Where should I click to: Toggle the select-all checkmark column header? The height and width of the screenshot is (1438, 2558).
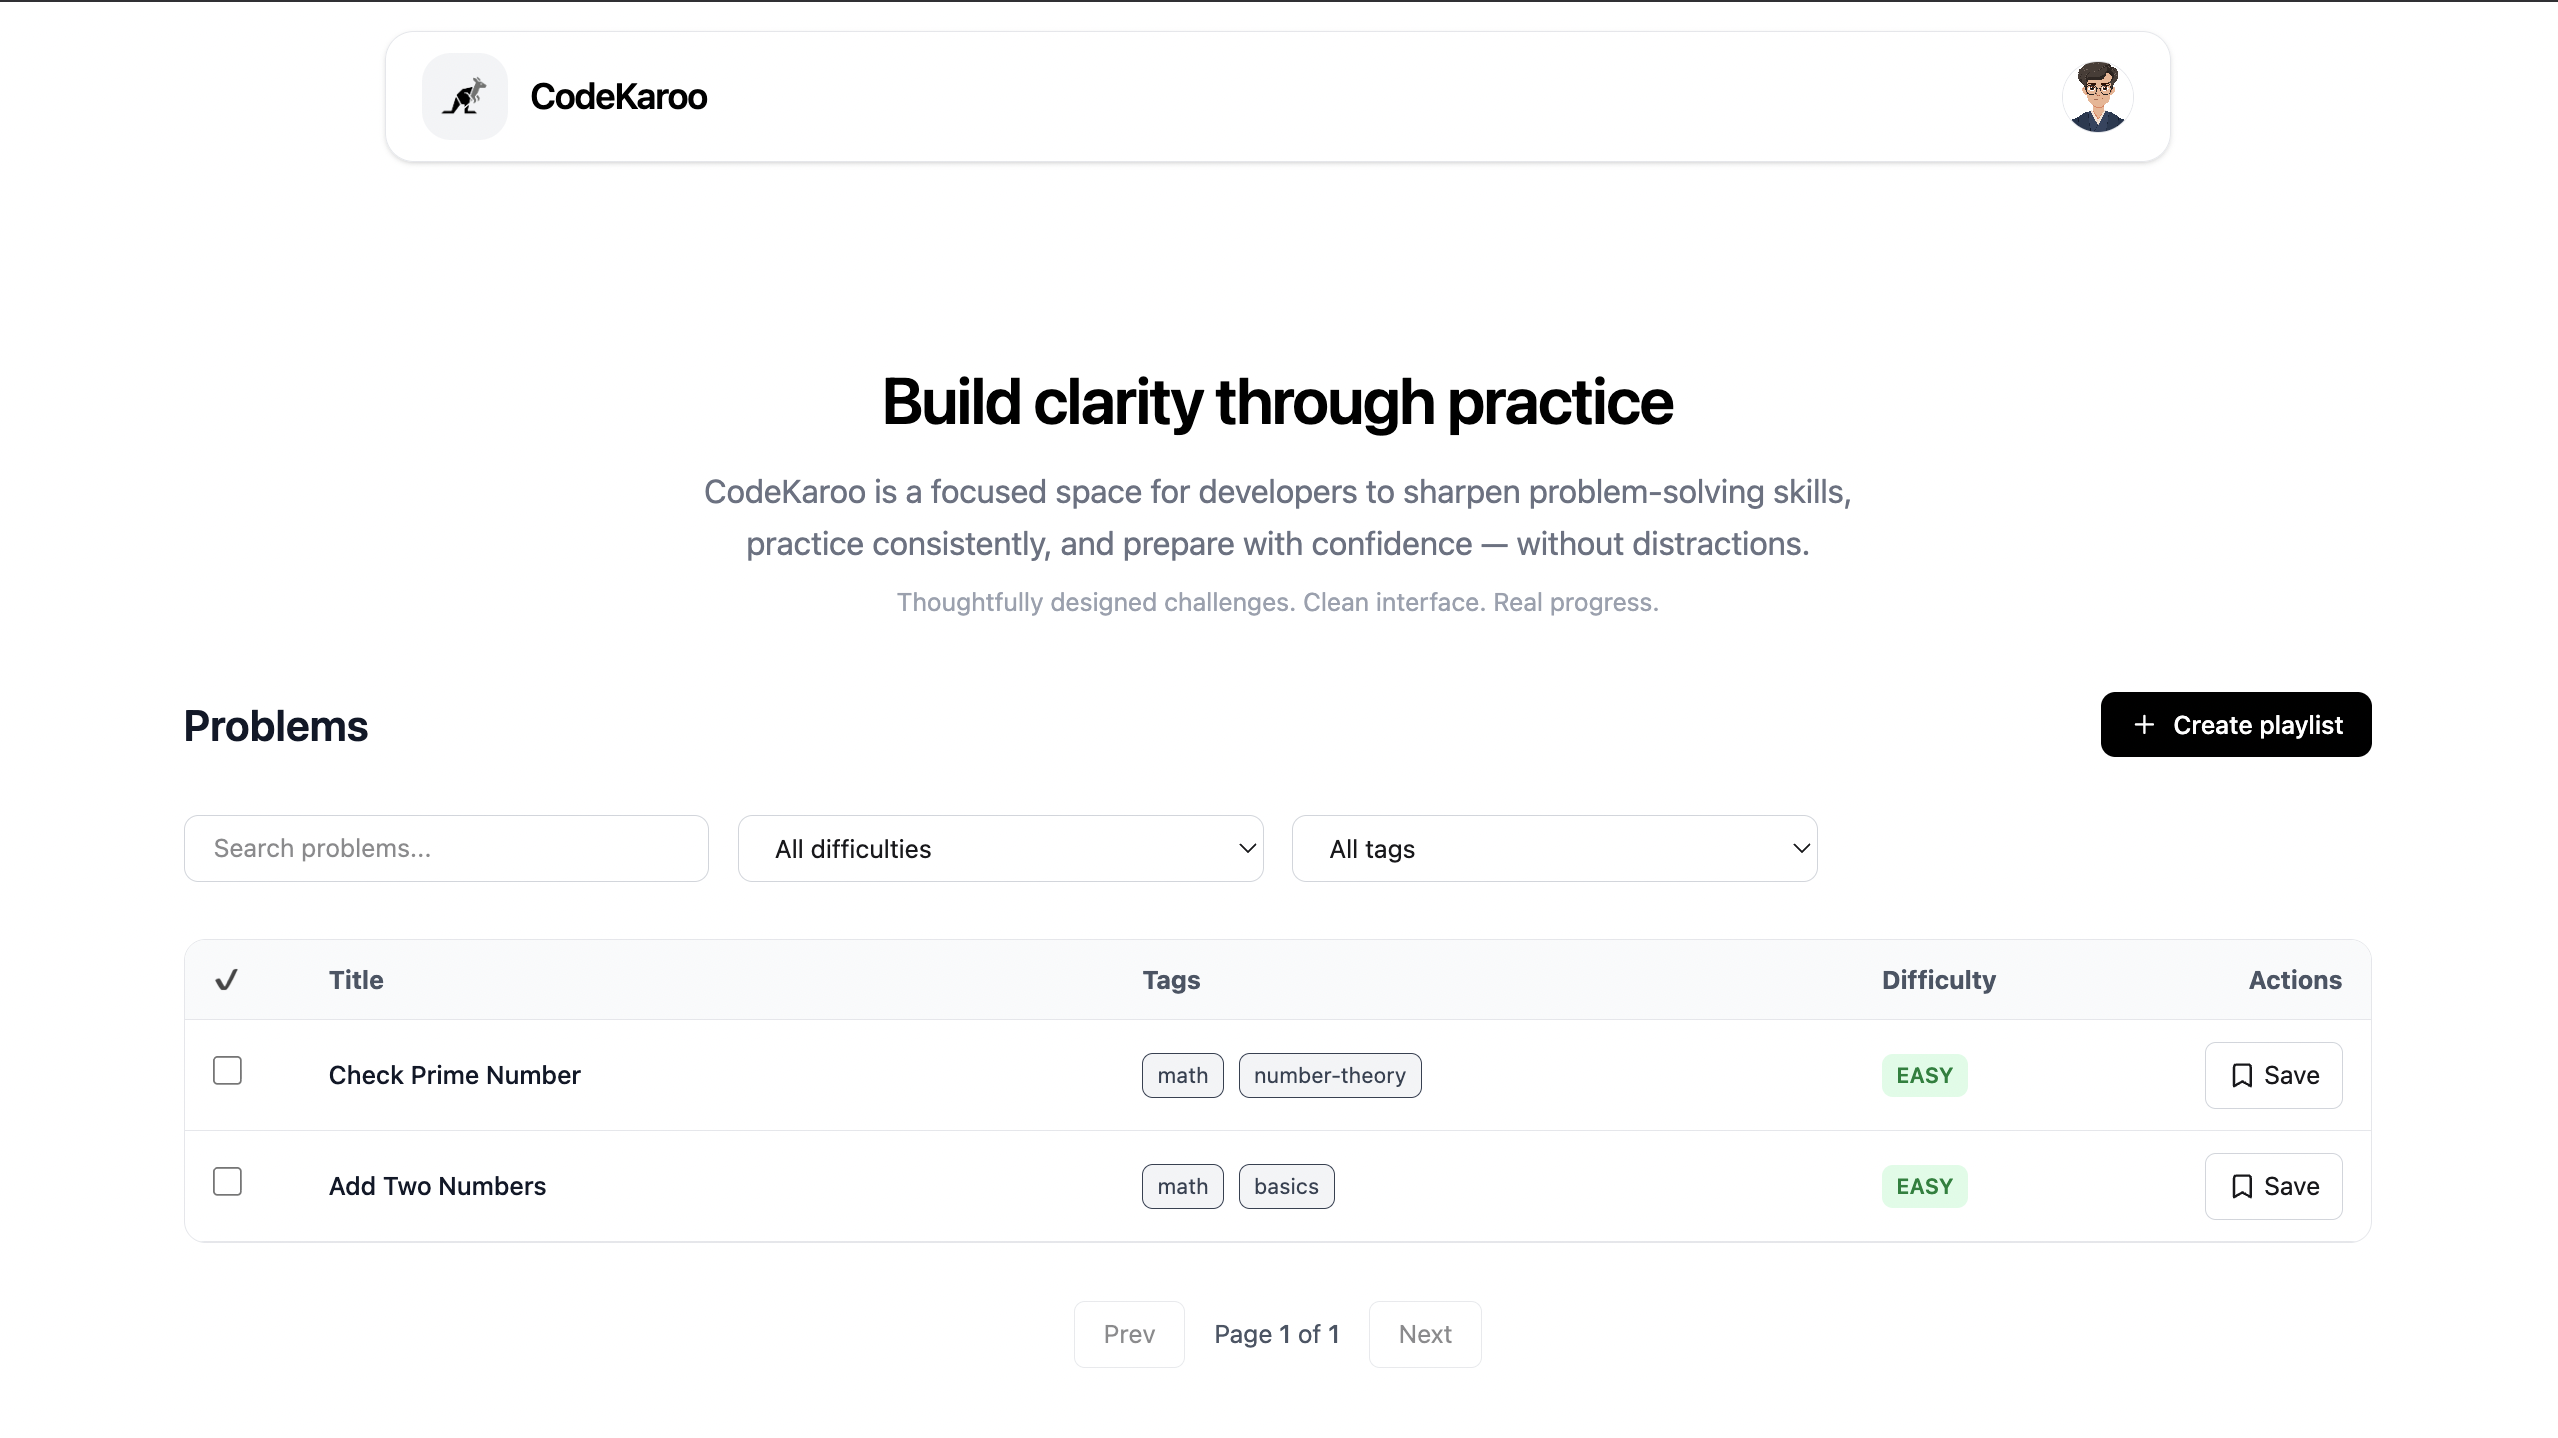point(226,980)
